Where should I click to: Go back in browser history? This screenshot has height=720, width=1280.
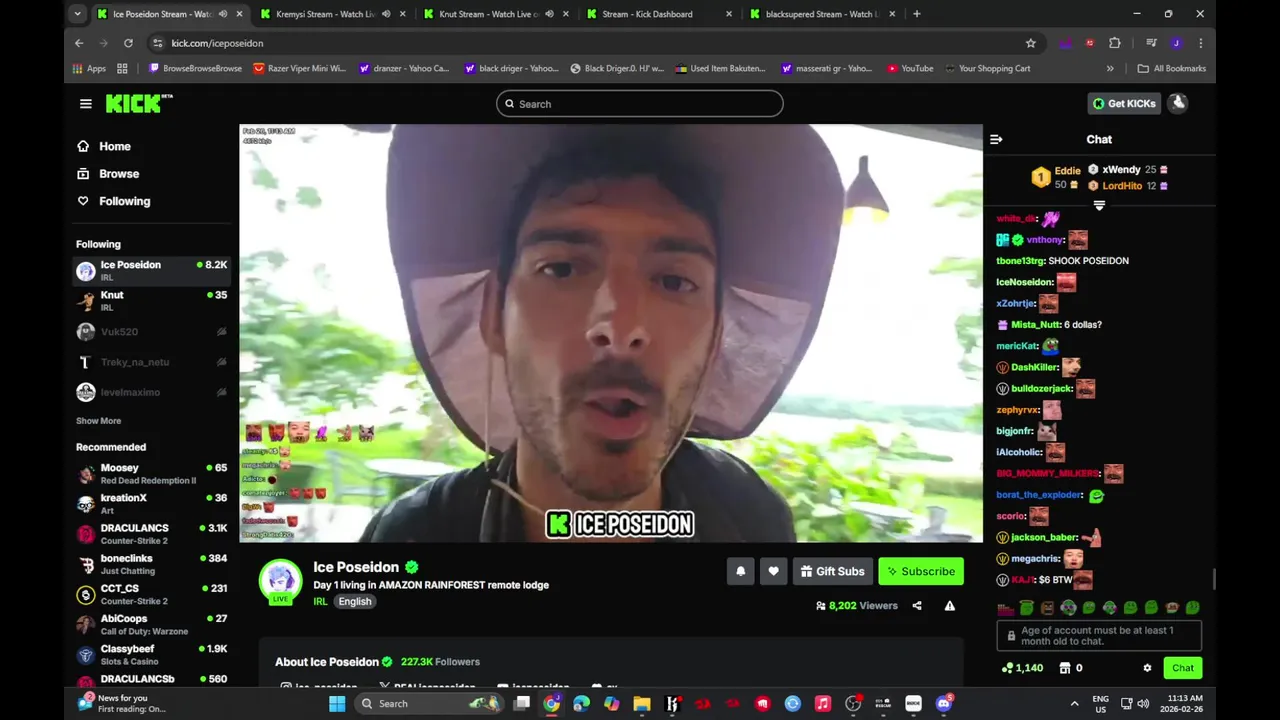pyautogui.click(x=79, y=43)
